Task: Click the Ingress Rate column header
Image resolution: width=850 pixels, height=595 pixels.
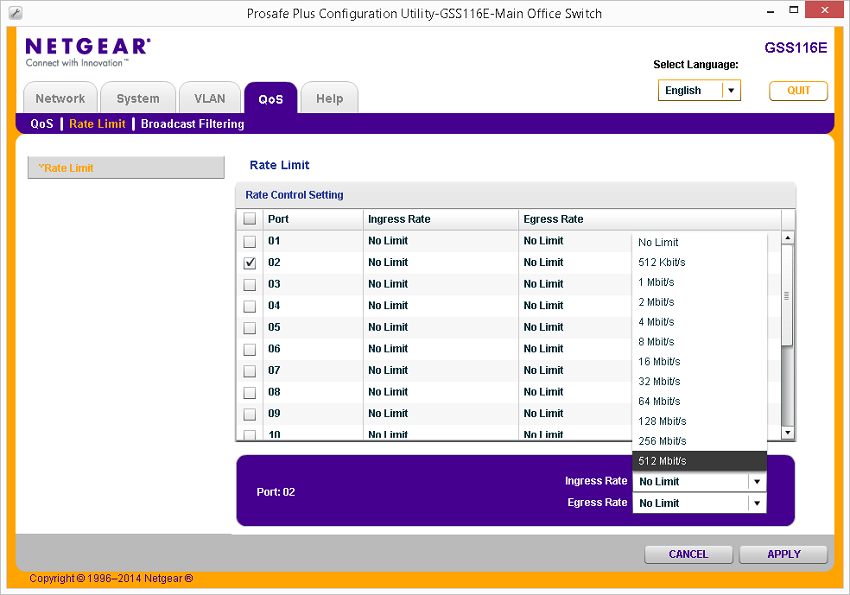Action: (440, 219)
